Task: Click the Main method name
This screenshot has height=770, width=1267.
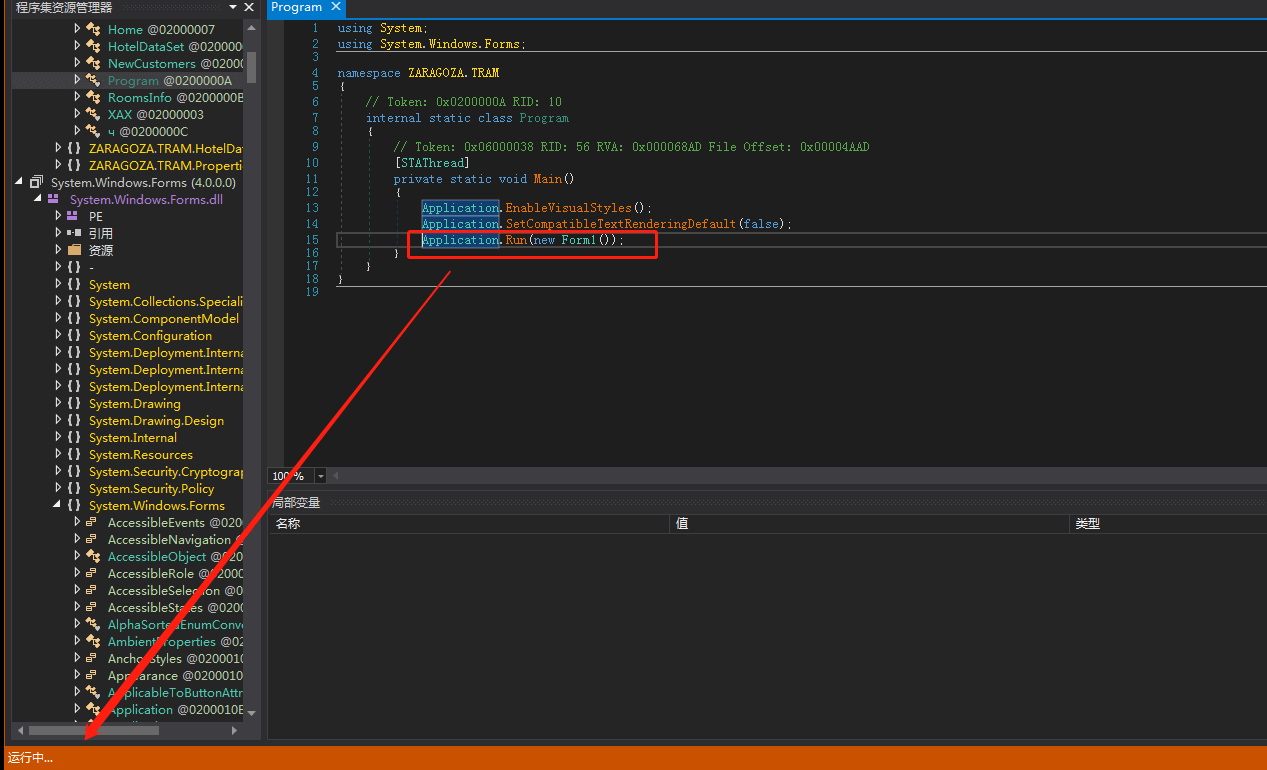Action: pos(548,179)
